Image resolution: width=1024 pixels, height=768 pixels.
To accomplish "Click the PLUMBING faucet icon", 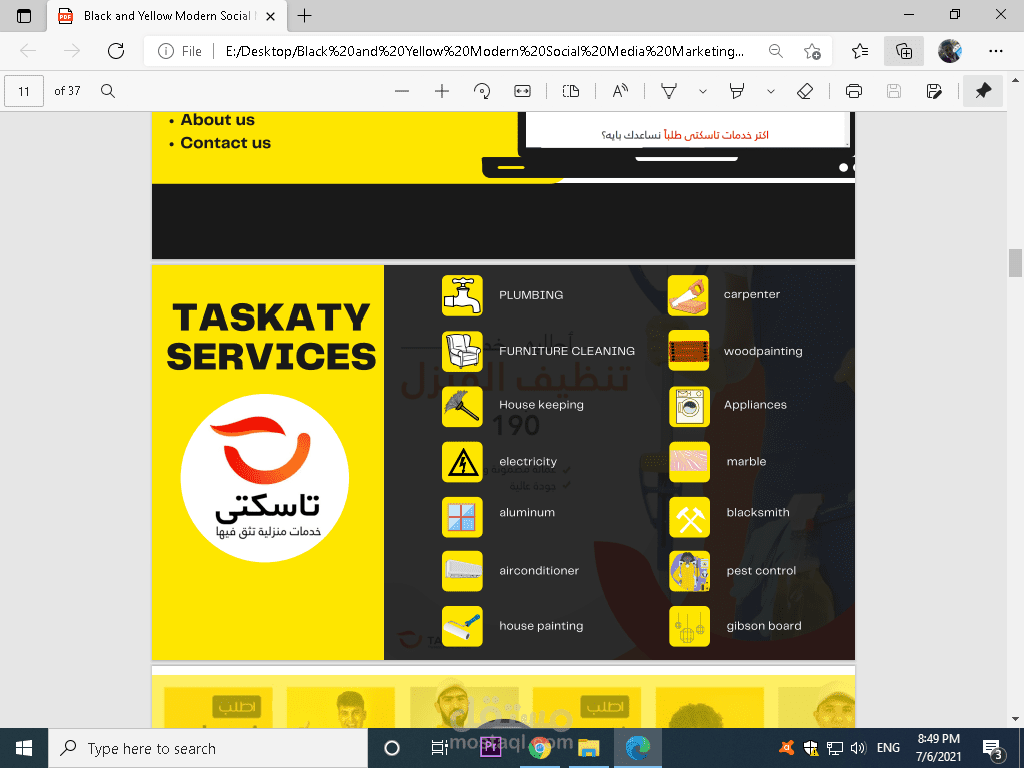I will point(462,295).
